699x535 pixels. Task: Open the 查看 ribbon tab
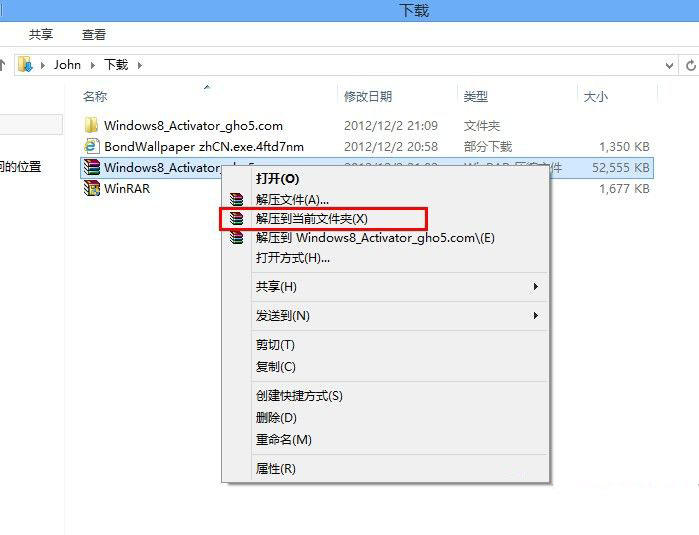pos(94,34)
